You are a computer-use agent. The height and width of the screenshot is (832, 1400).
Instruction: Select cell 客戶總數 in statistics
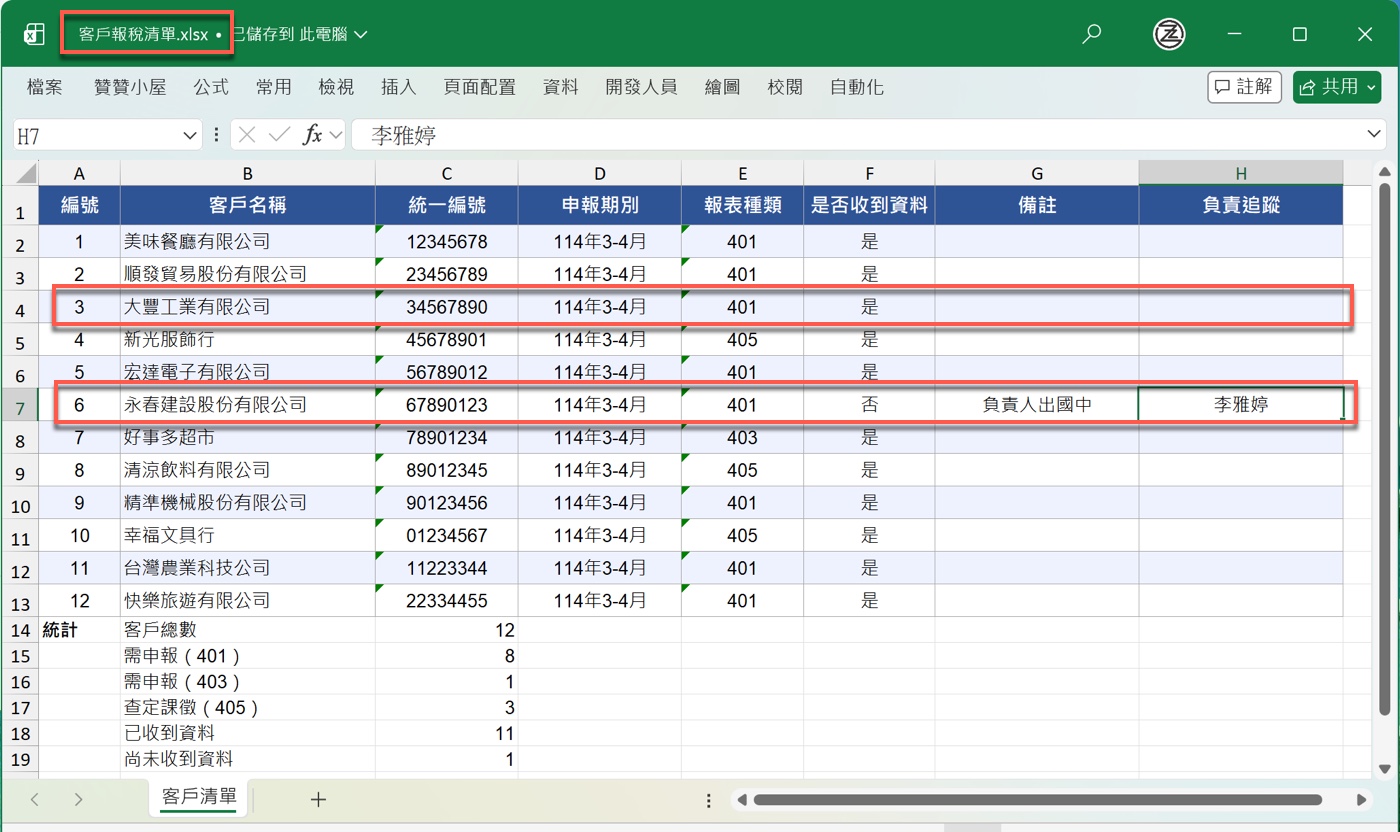248,630
